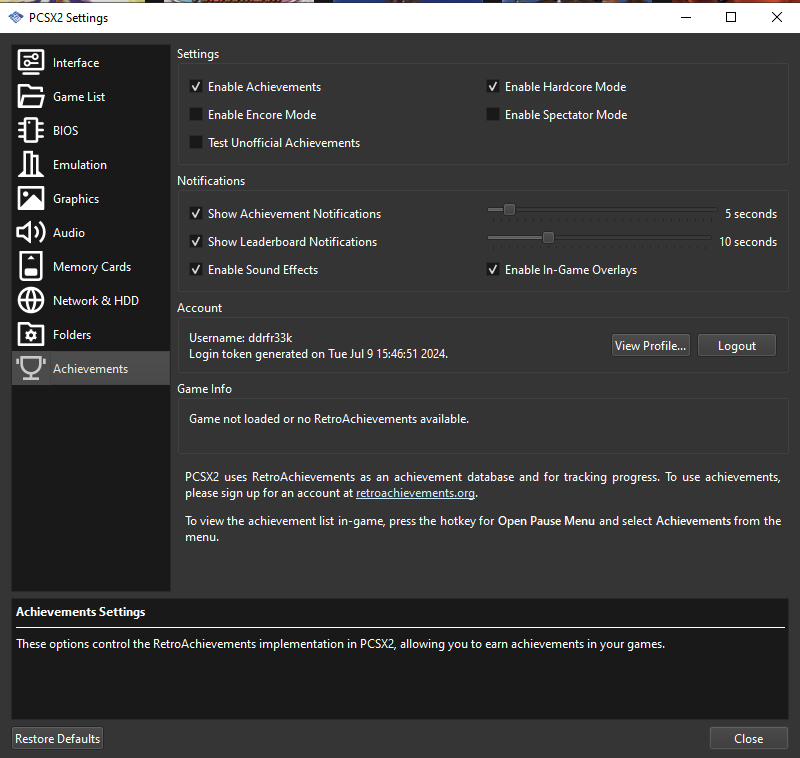
Task: Click the login token generated text
Action: (318, 354)
